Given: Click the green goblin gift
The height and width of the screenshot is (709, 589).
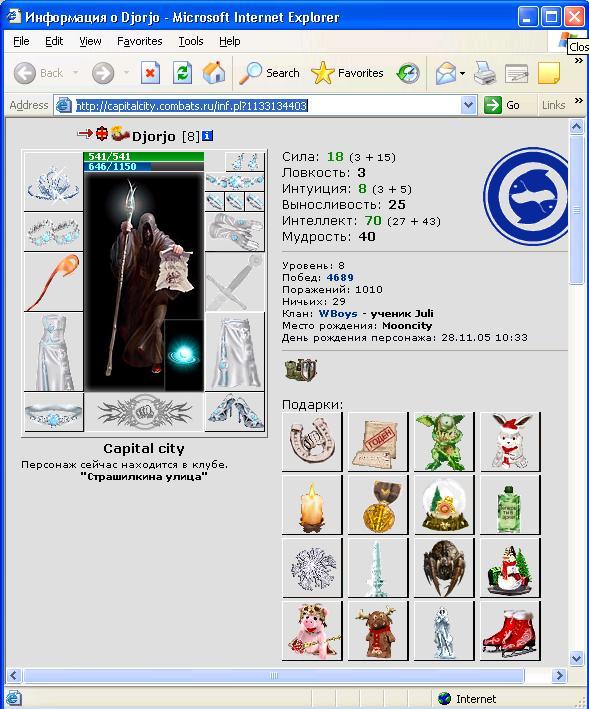Looking at the screenshot, I should point(444,441).
